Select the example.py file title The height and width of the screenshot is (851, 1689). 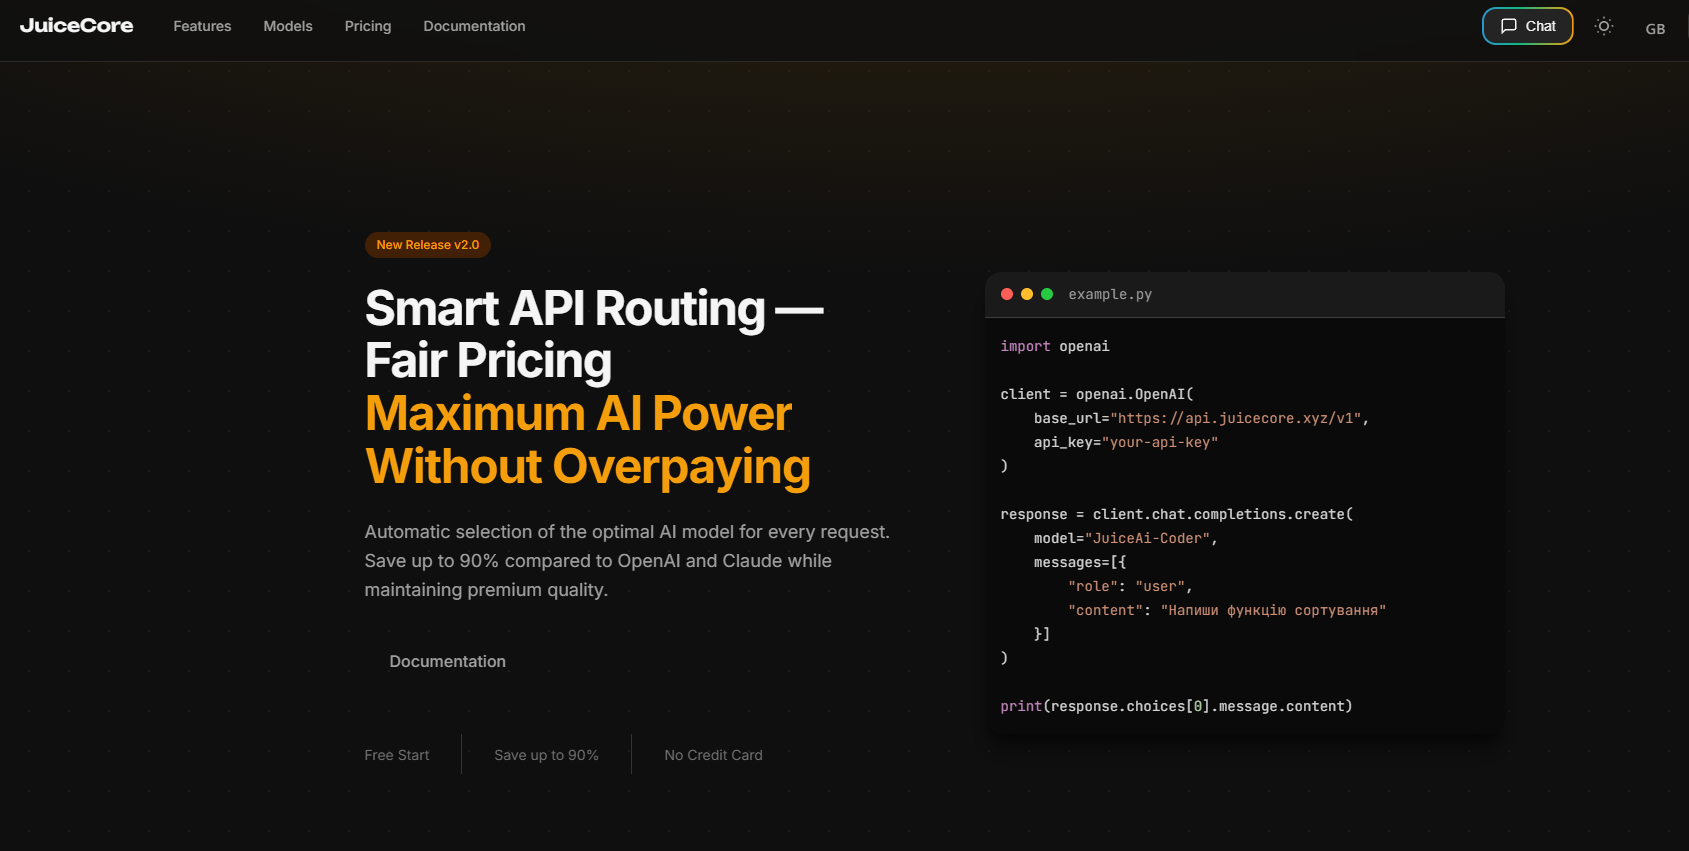1110,295
